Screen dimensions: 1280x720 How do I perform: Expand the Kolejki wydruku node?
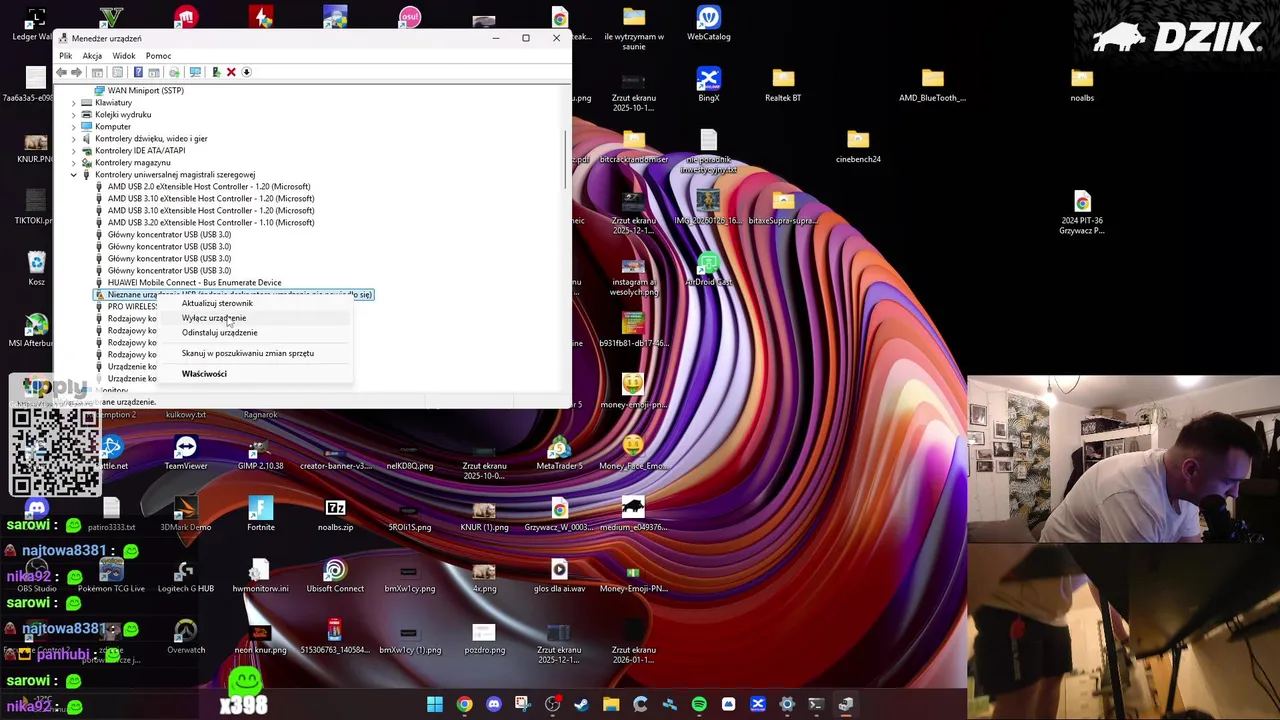(73, 115)
